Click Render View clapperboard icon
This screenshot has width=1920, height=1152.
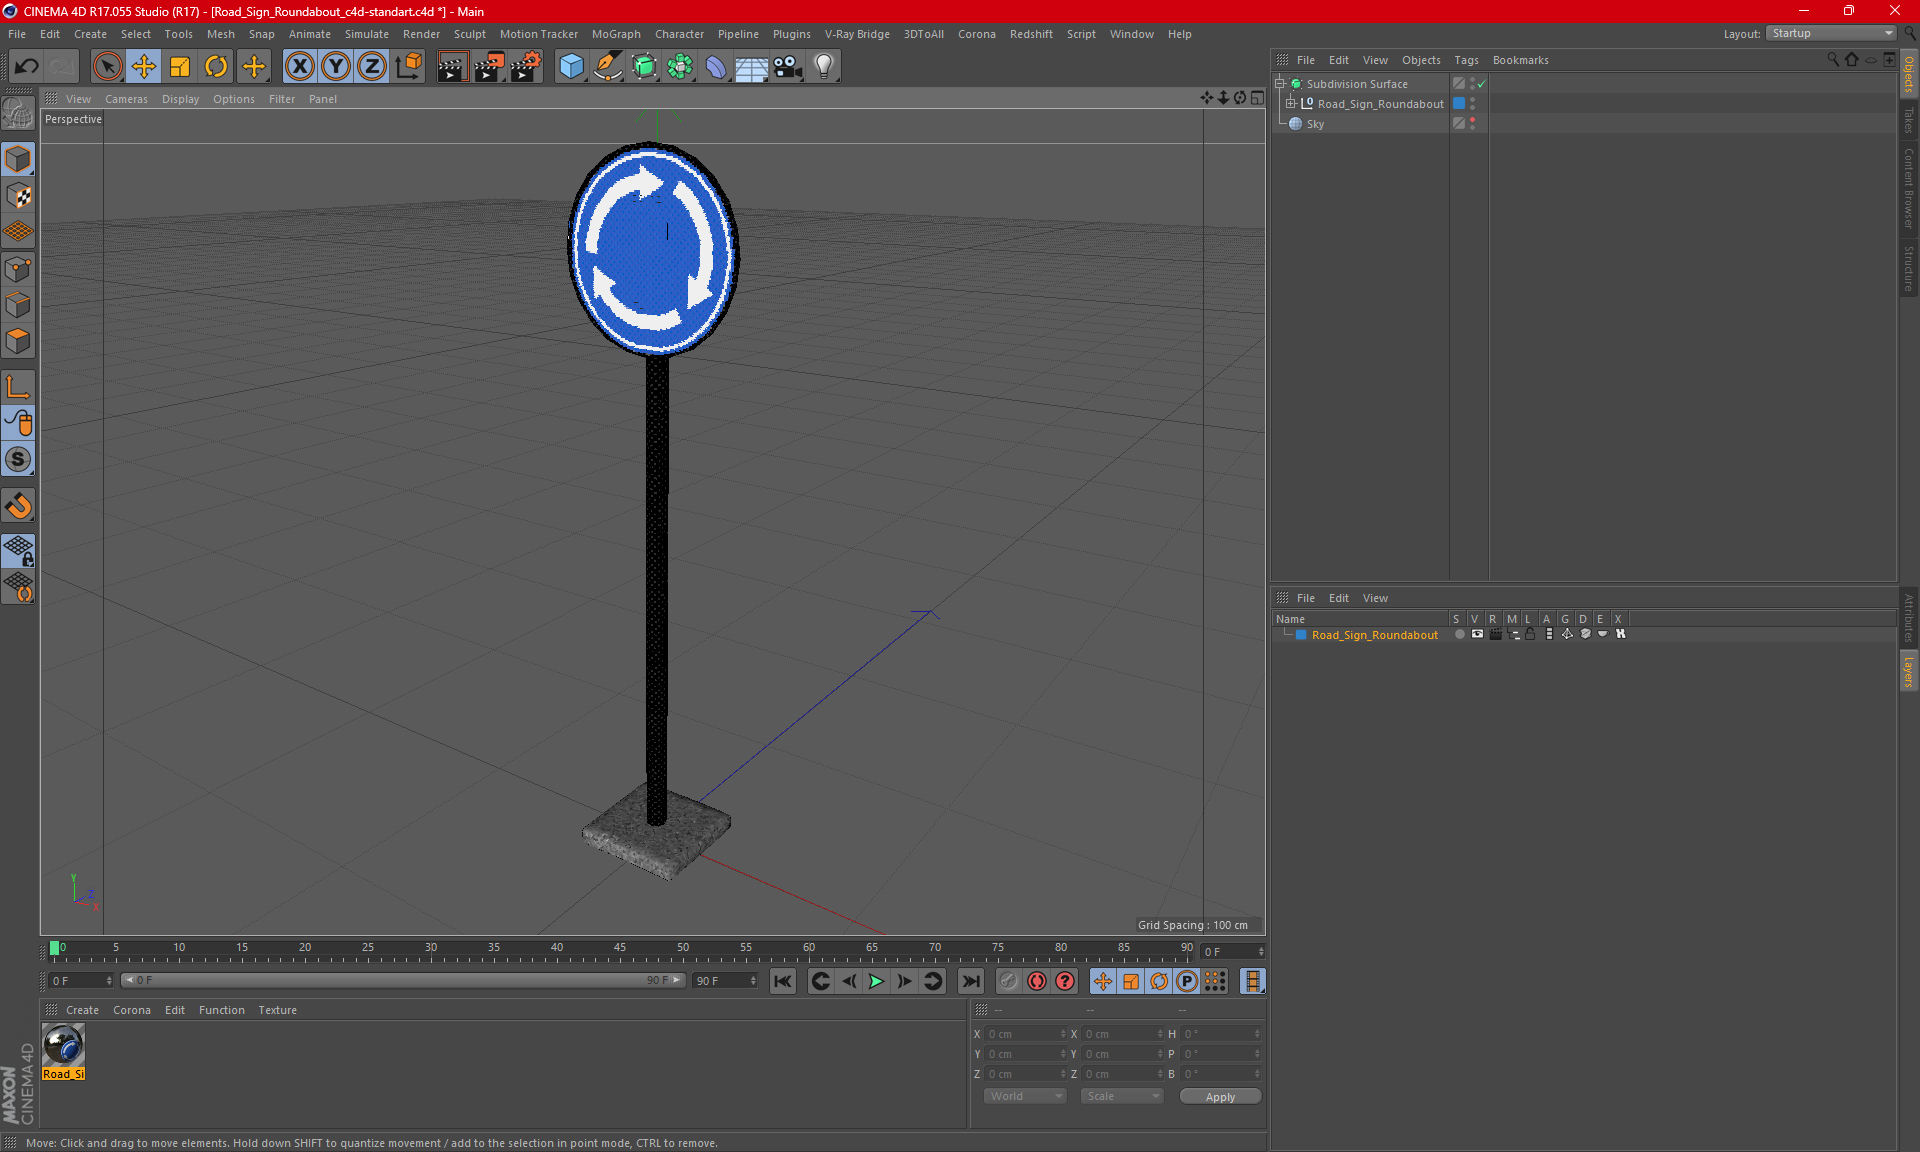click(x=452, y=67)
